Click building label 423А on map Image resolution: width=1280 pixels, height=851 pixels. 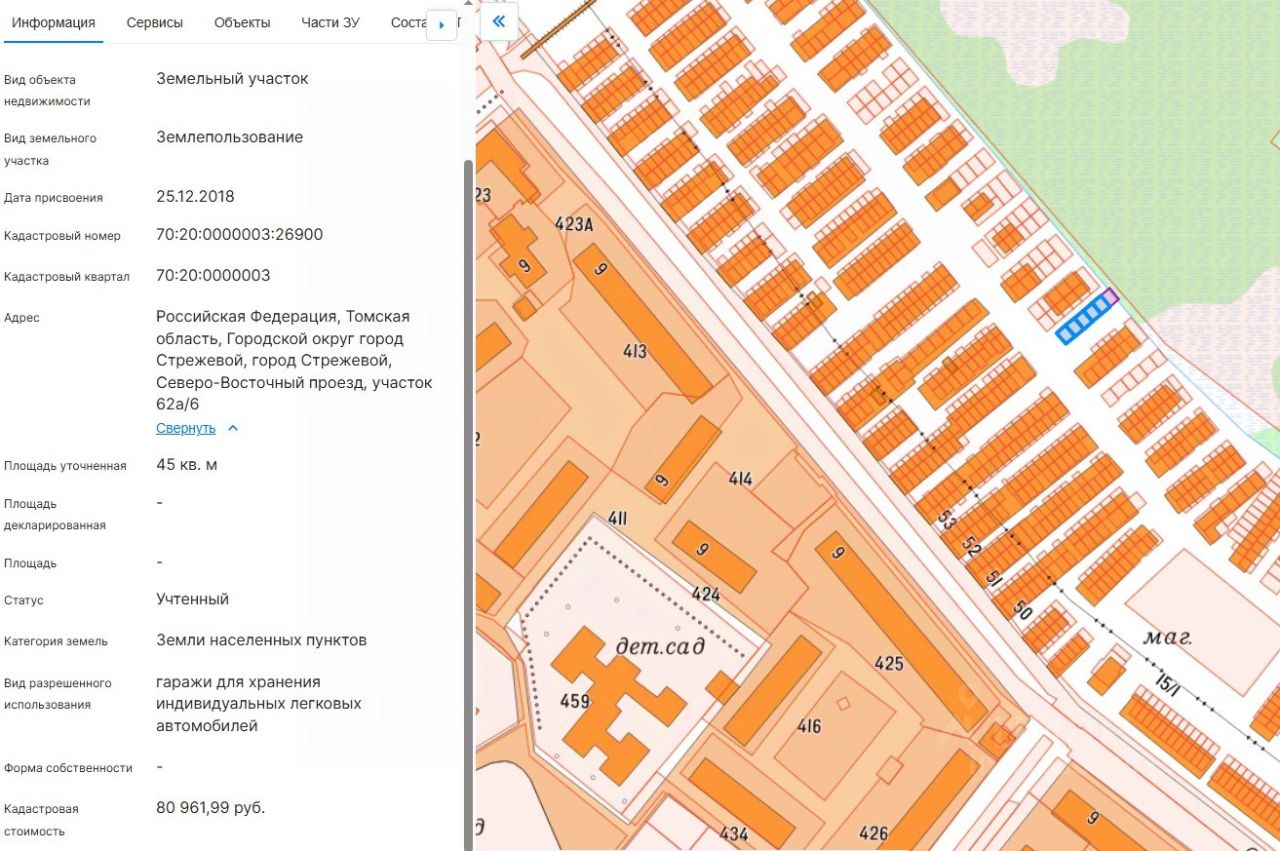[x=574, y=225]
